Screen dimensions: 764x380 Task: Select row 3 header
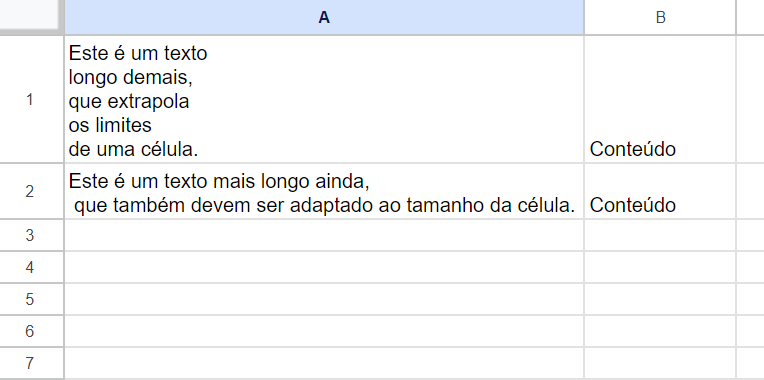(x=32, y=235)
